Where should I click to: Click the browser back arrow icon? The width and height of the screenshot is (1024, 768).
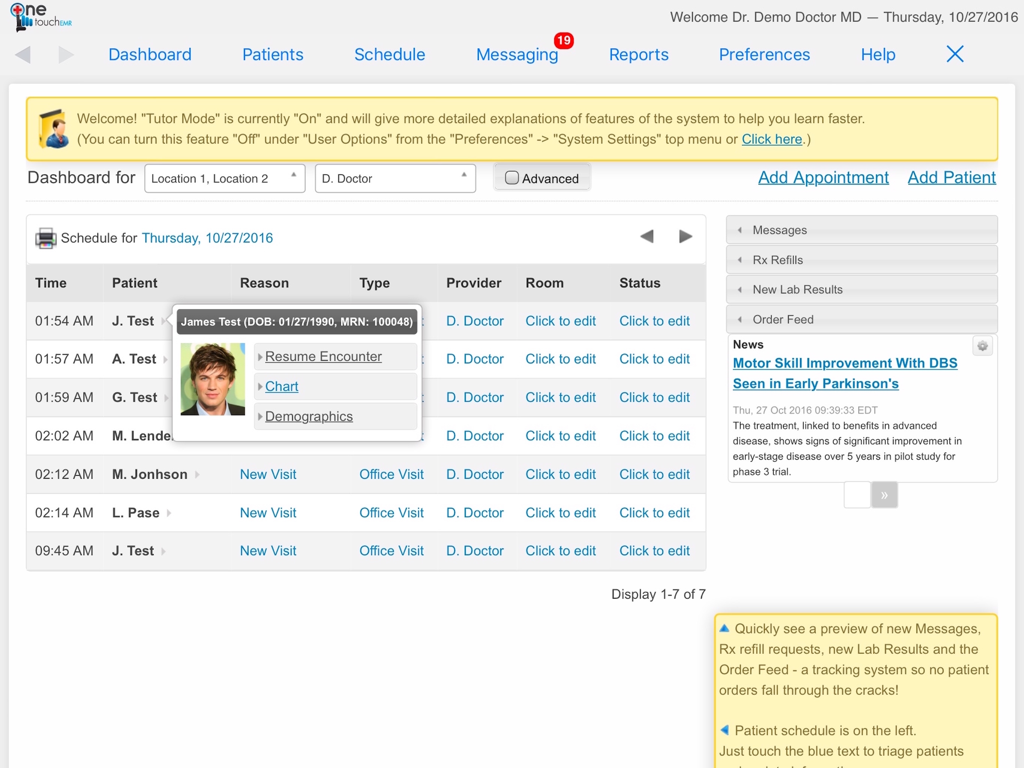[23, 55]
